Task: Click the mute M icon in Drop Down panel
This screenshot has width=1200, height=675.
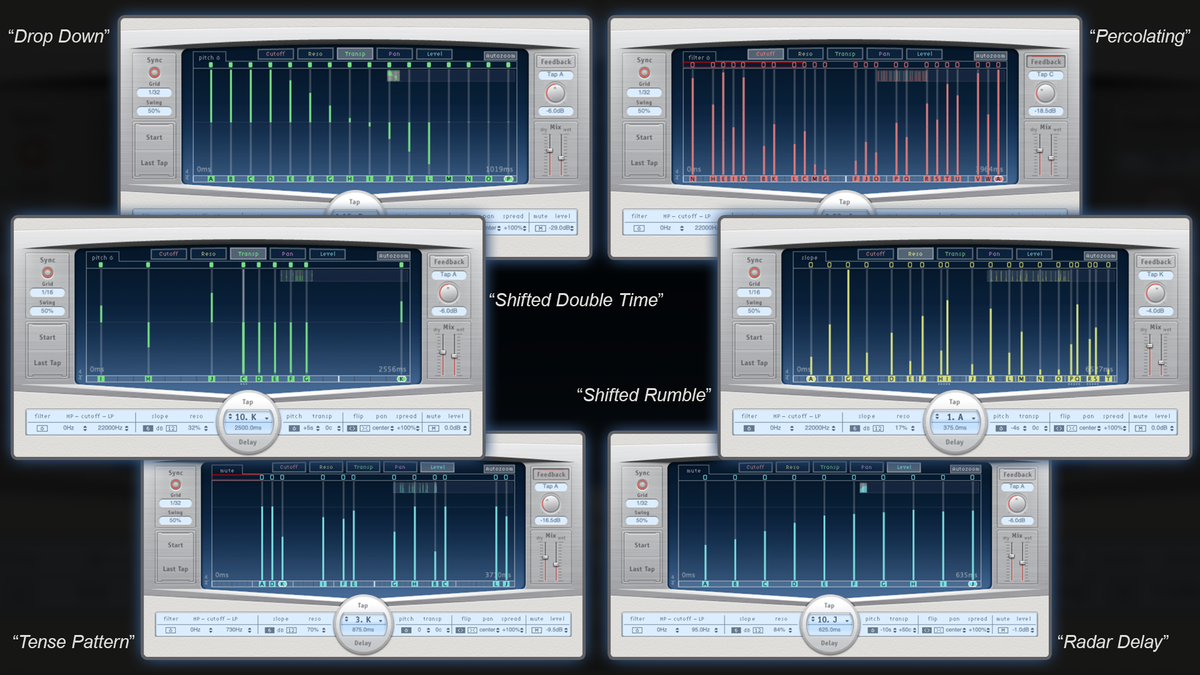Action: point(540,228)
